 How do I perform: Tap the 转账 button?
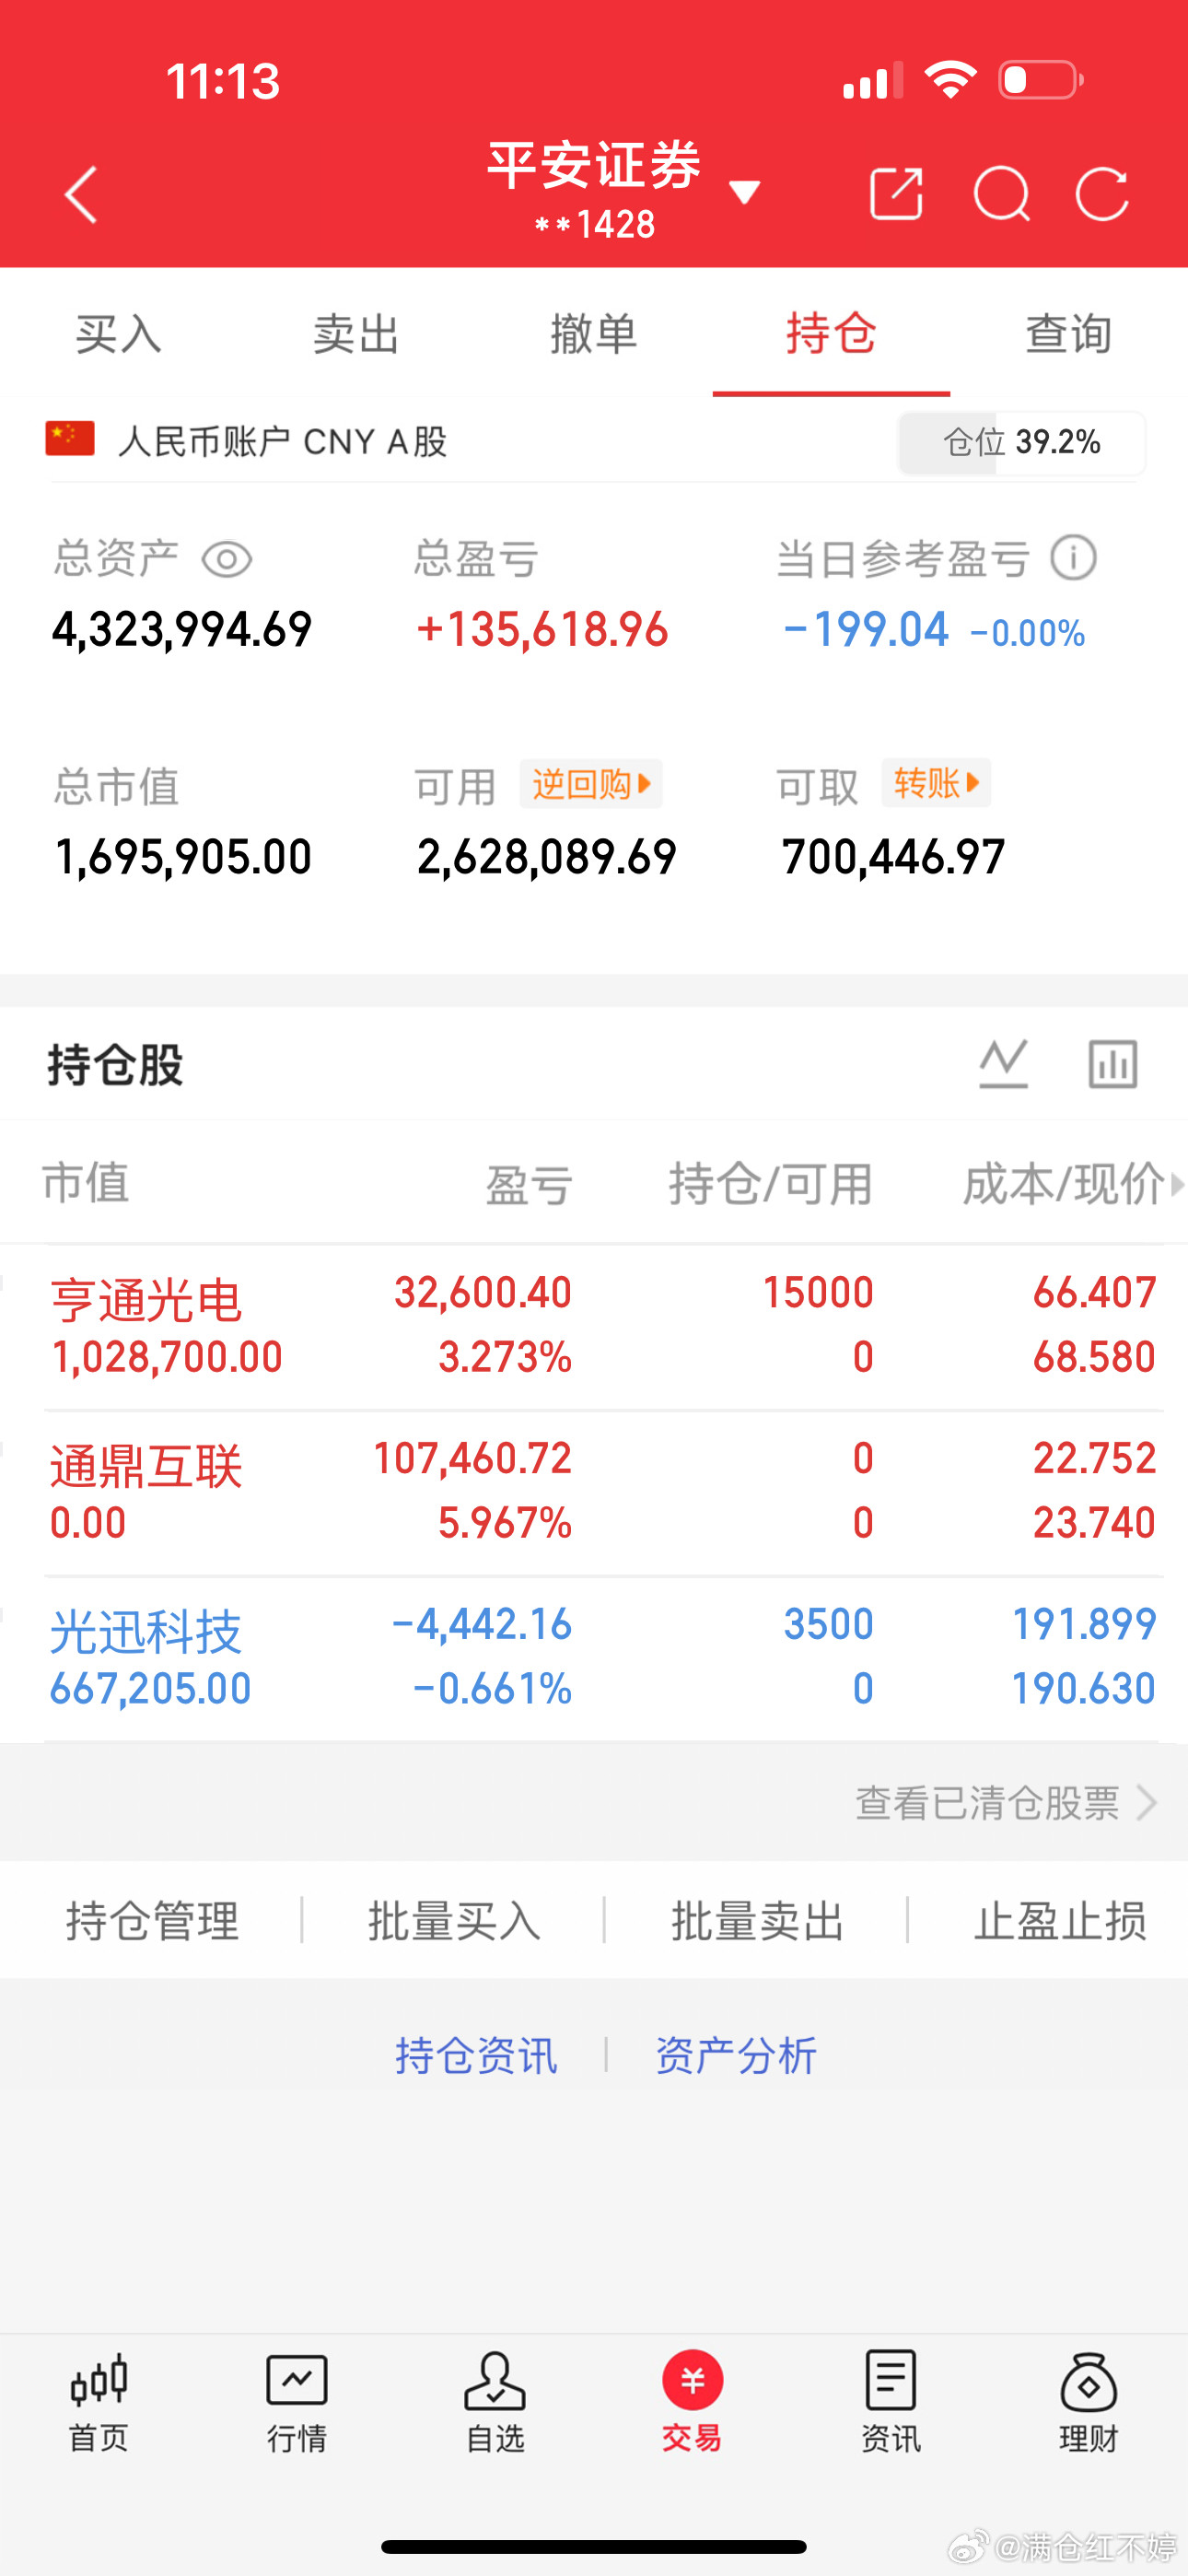click(x=936, y=782)
